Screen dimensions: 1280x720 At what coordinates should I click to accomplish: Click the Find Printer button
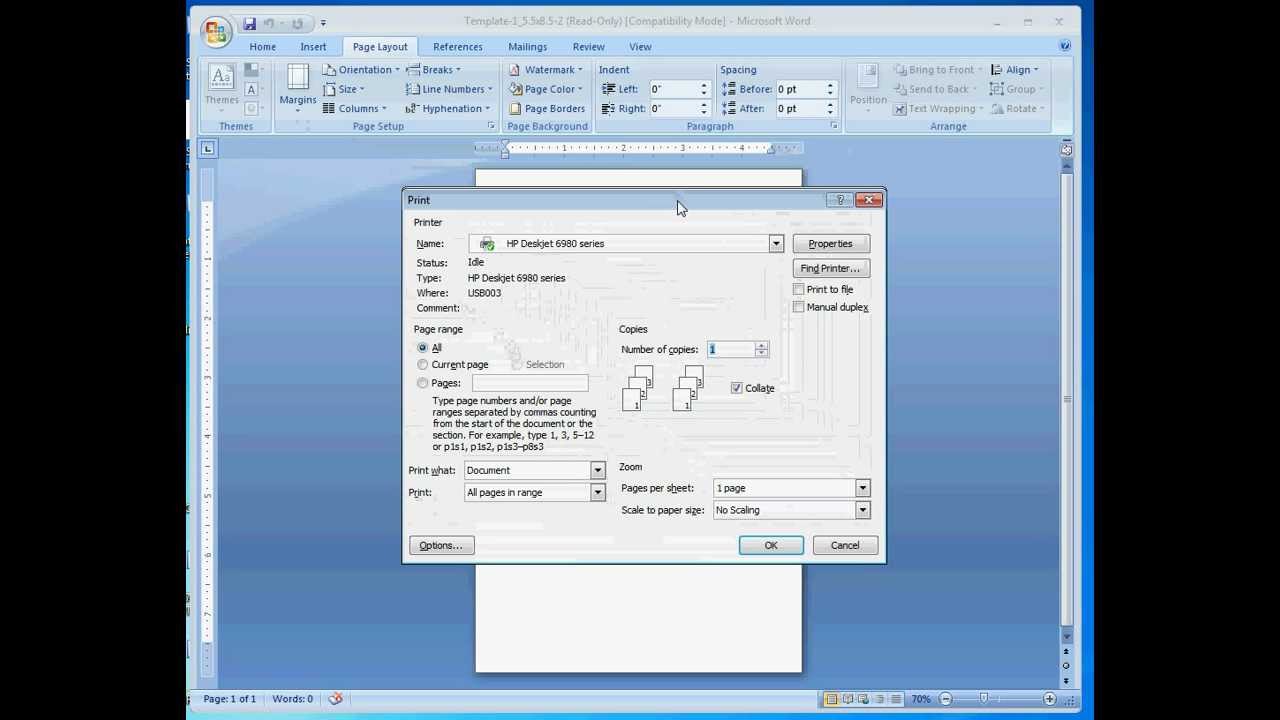coord(831,269)
